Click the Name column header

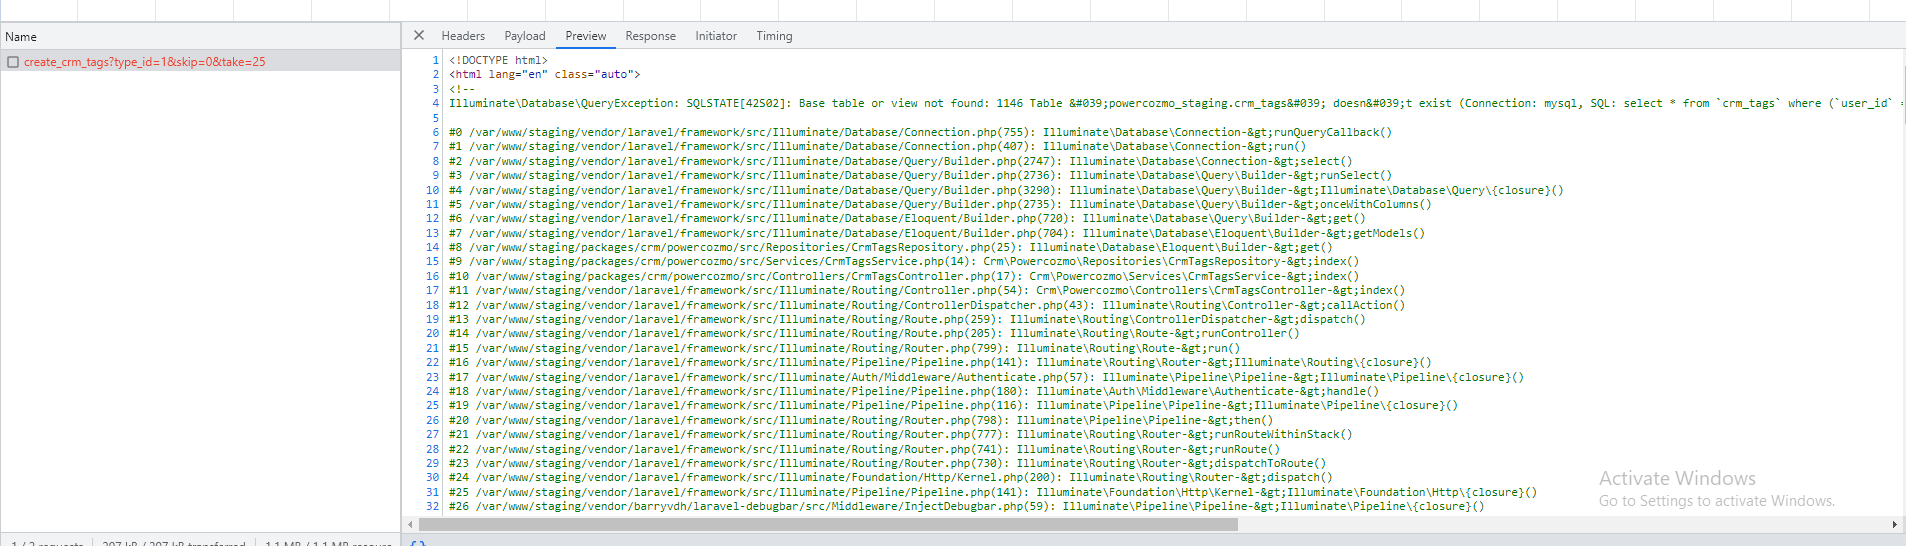click(x=21, y=37)
